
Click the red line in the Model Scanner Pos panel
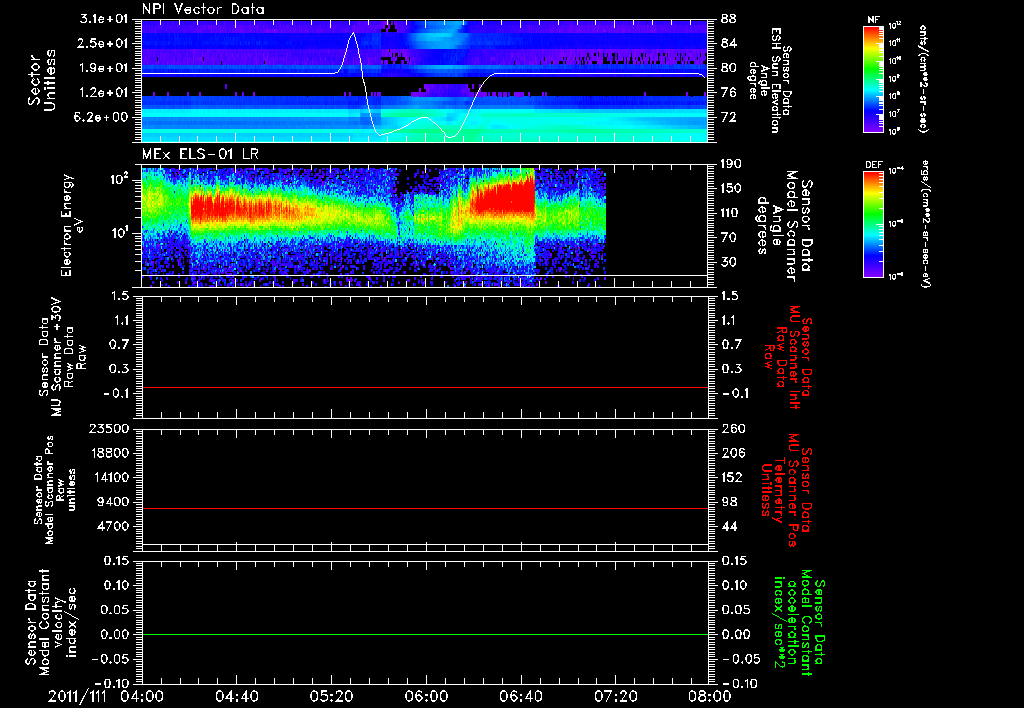[425, 508]
